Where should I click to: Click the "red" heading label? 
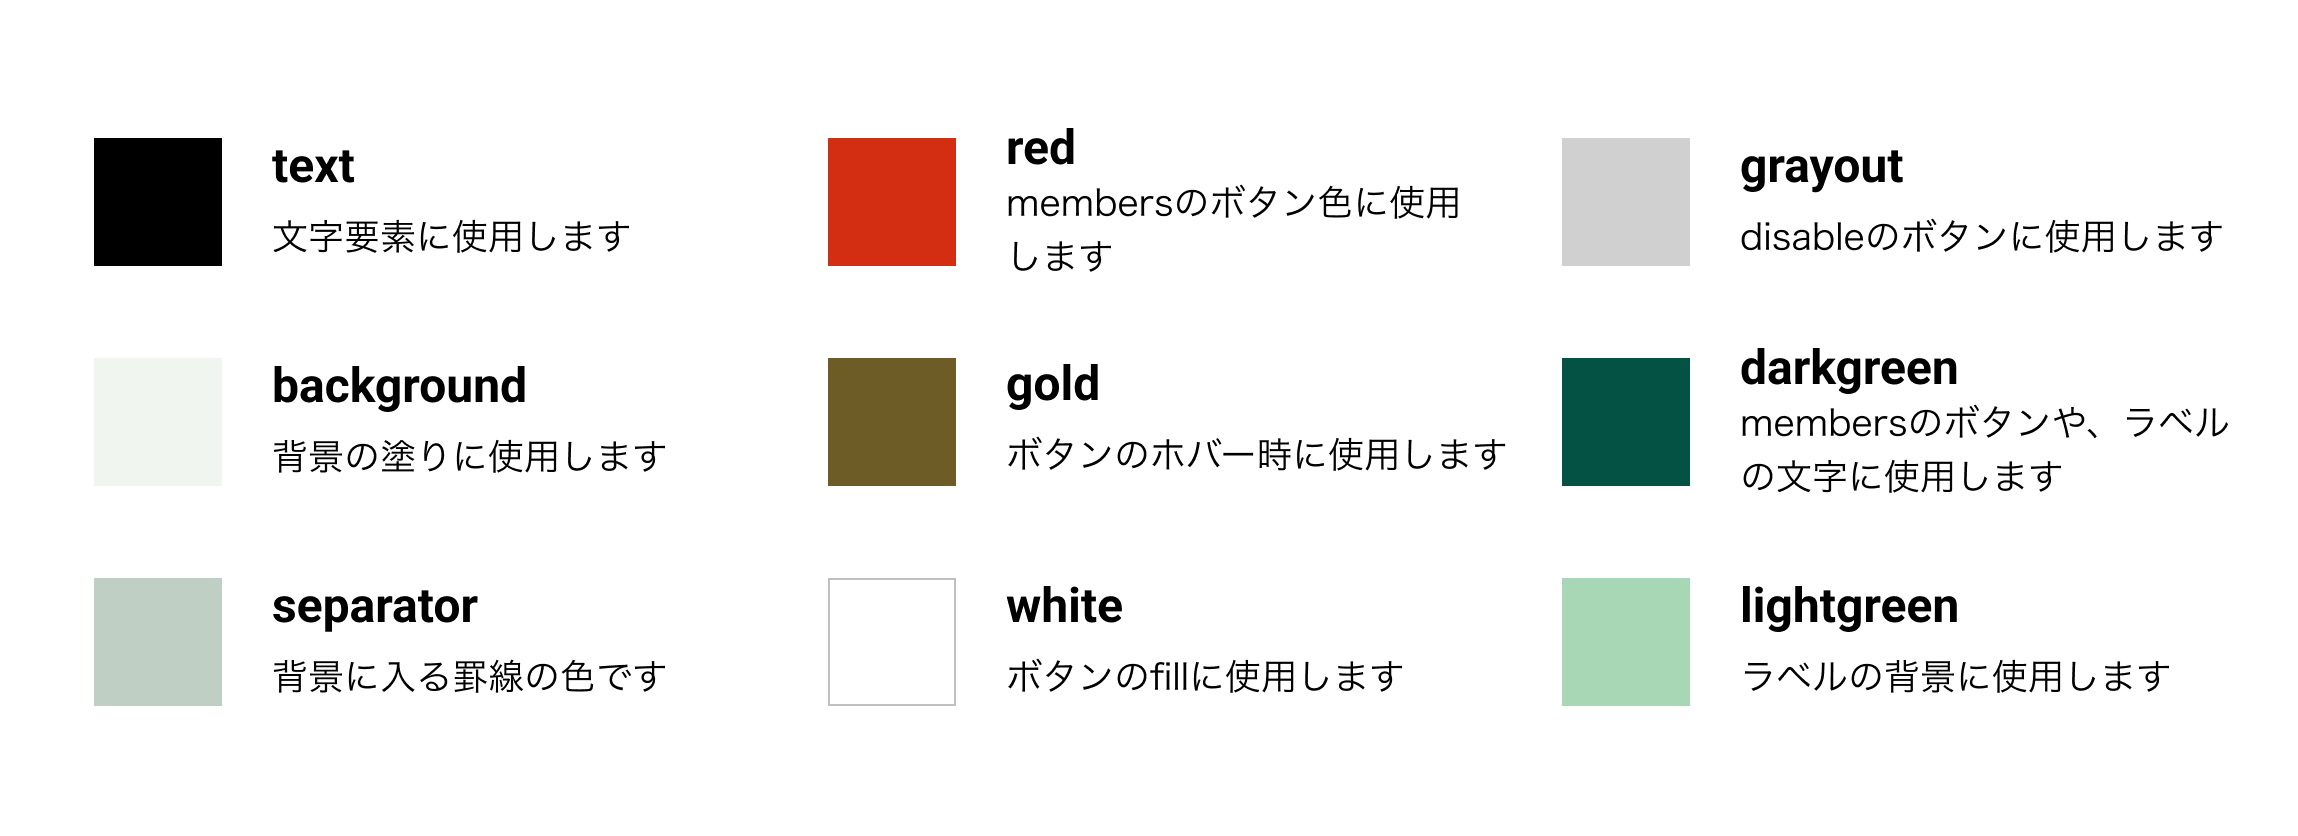pyautogui.click(x=1040, y=148)
